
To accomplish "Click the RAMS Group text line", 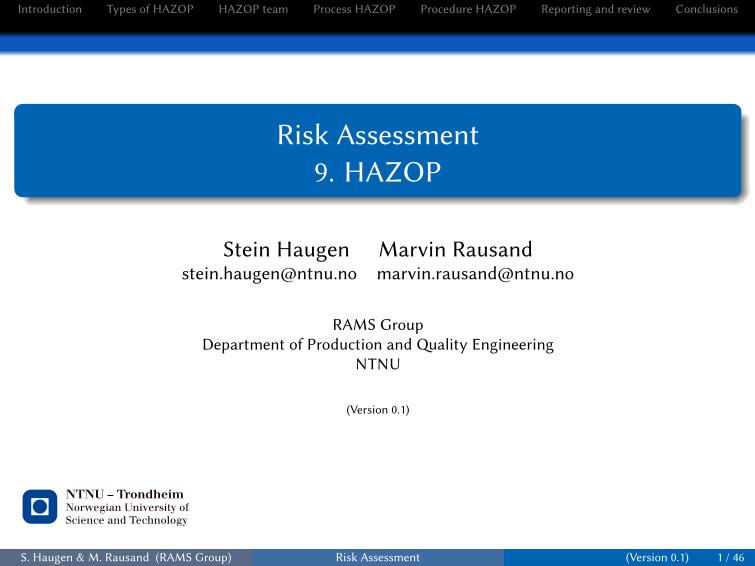I will click(377, 325).
